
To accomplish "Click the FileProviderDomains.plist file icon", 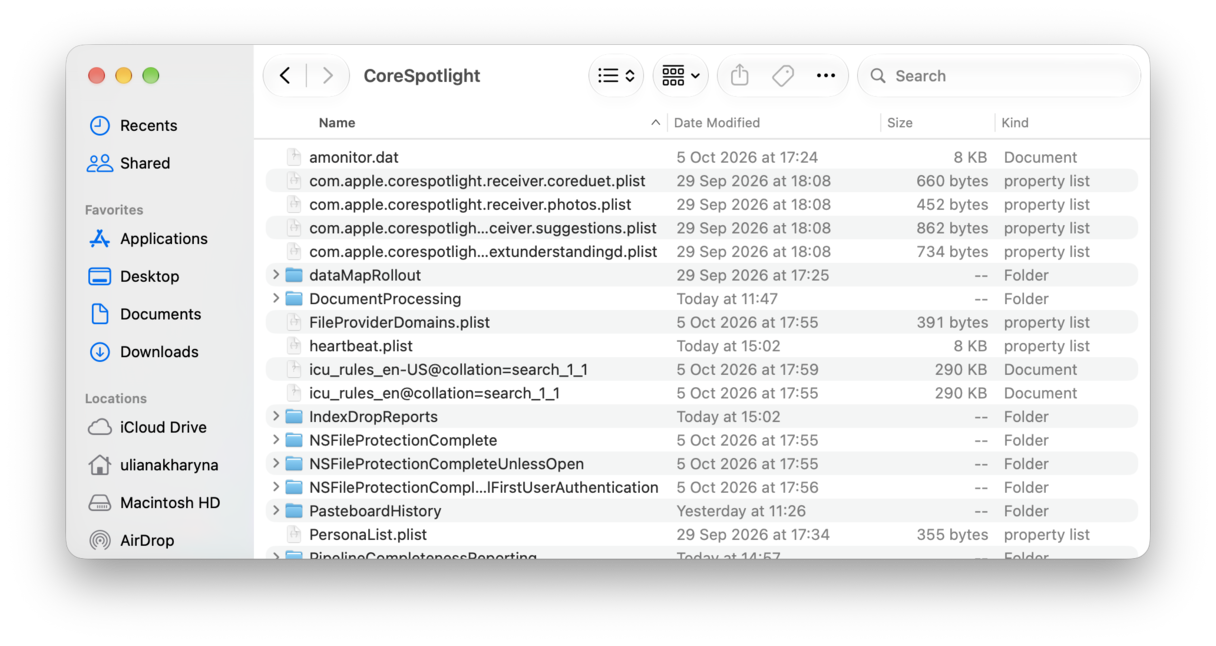I will [293, 322].
